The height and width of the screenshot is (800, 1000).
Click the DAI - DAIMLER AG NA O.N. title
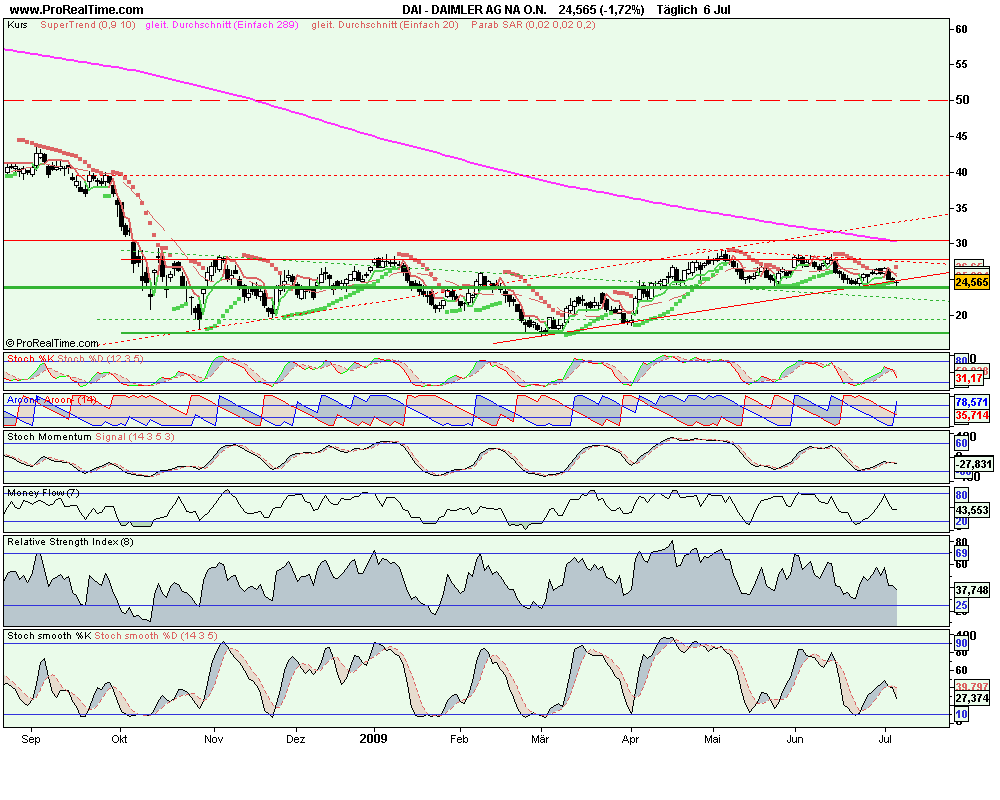click(x=474, y=10)
